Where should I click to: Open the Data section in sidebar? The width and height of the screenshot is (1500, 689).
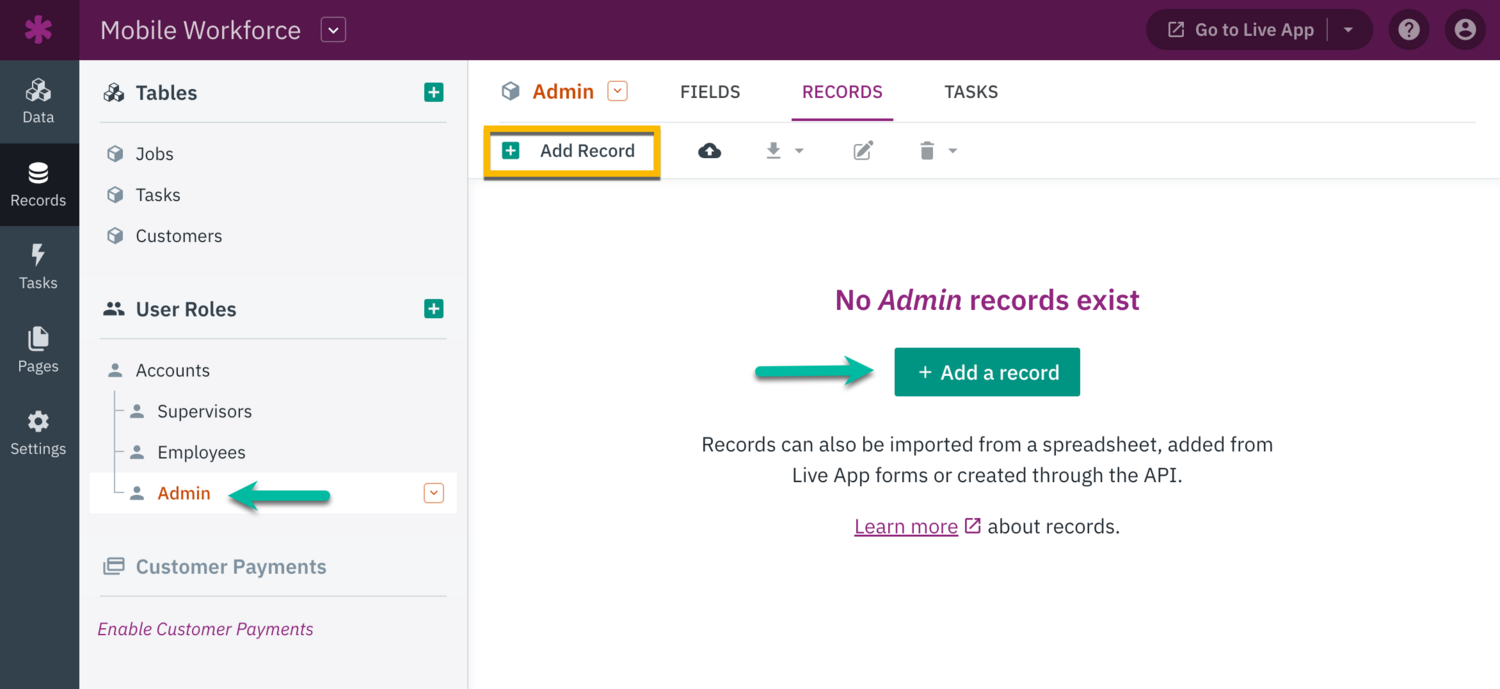[x=39, y=102]
